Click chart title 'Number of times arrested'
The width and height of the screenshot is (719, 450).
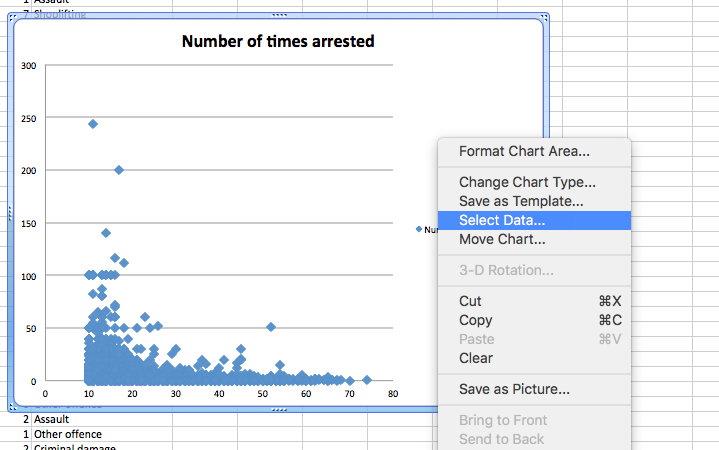coord(277,41)
